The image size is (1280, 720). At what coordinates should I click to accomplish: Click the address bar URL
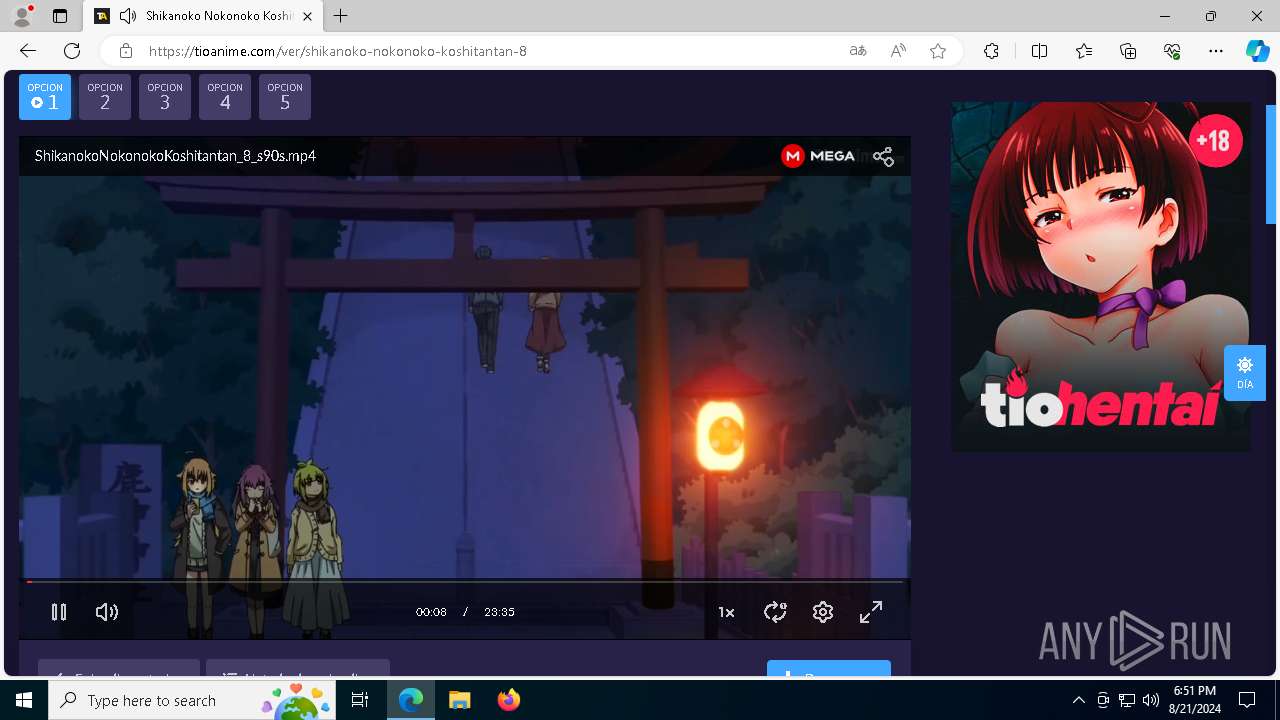(x=338, y=51)
